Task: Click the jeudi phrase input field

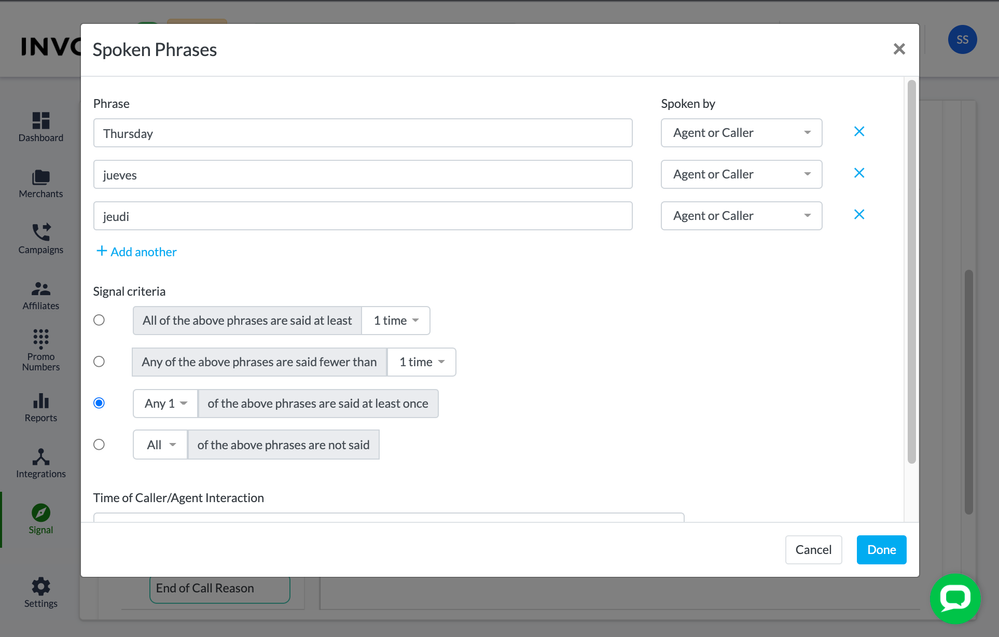Action: (x=362, y=216)
